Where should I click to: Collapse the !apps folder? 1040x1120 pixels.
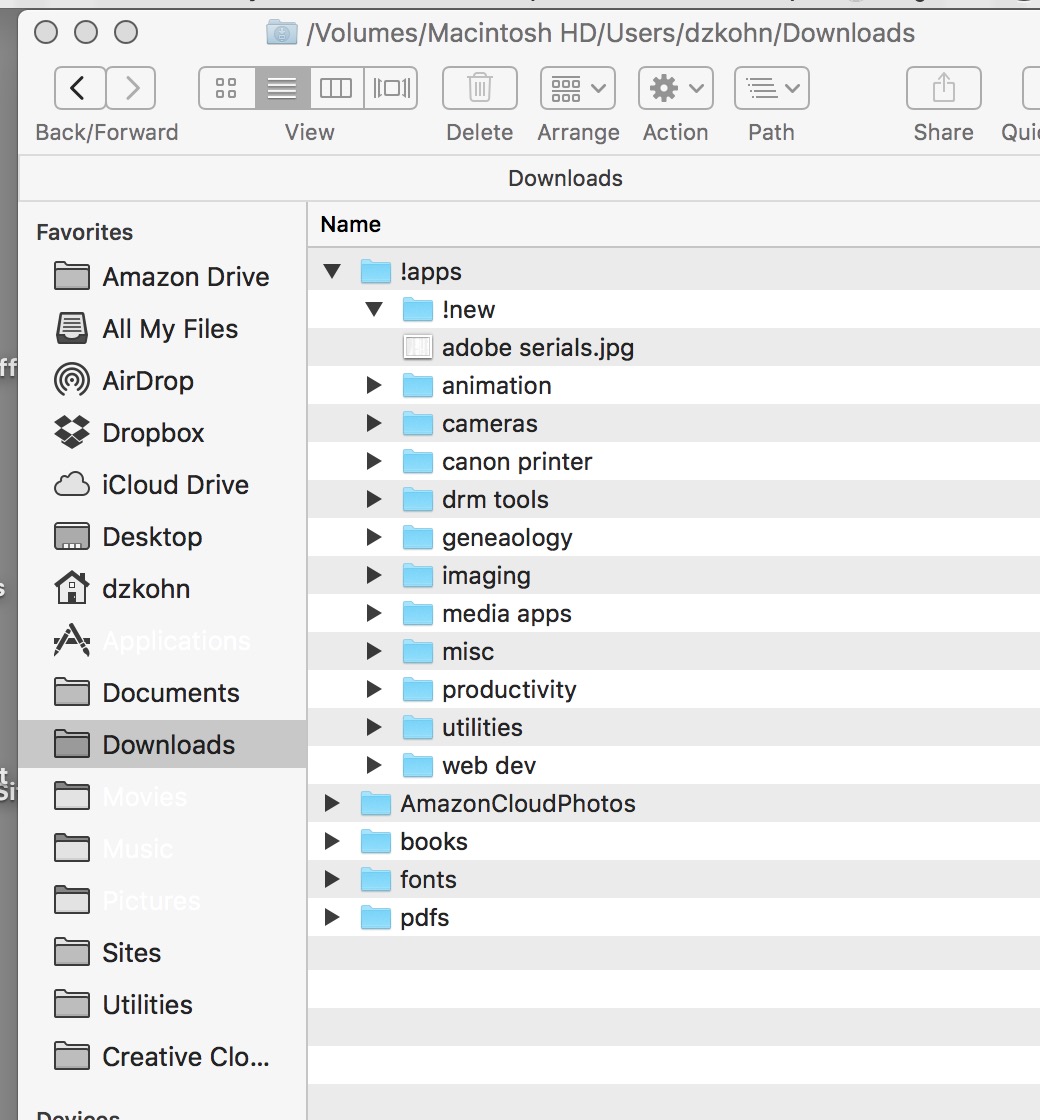pyautogui.click(x=332, y=271)
